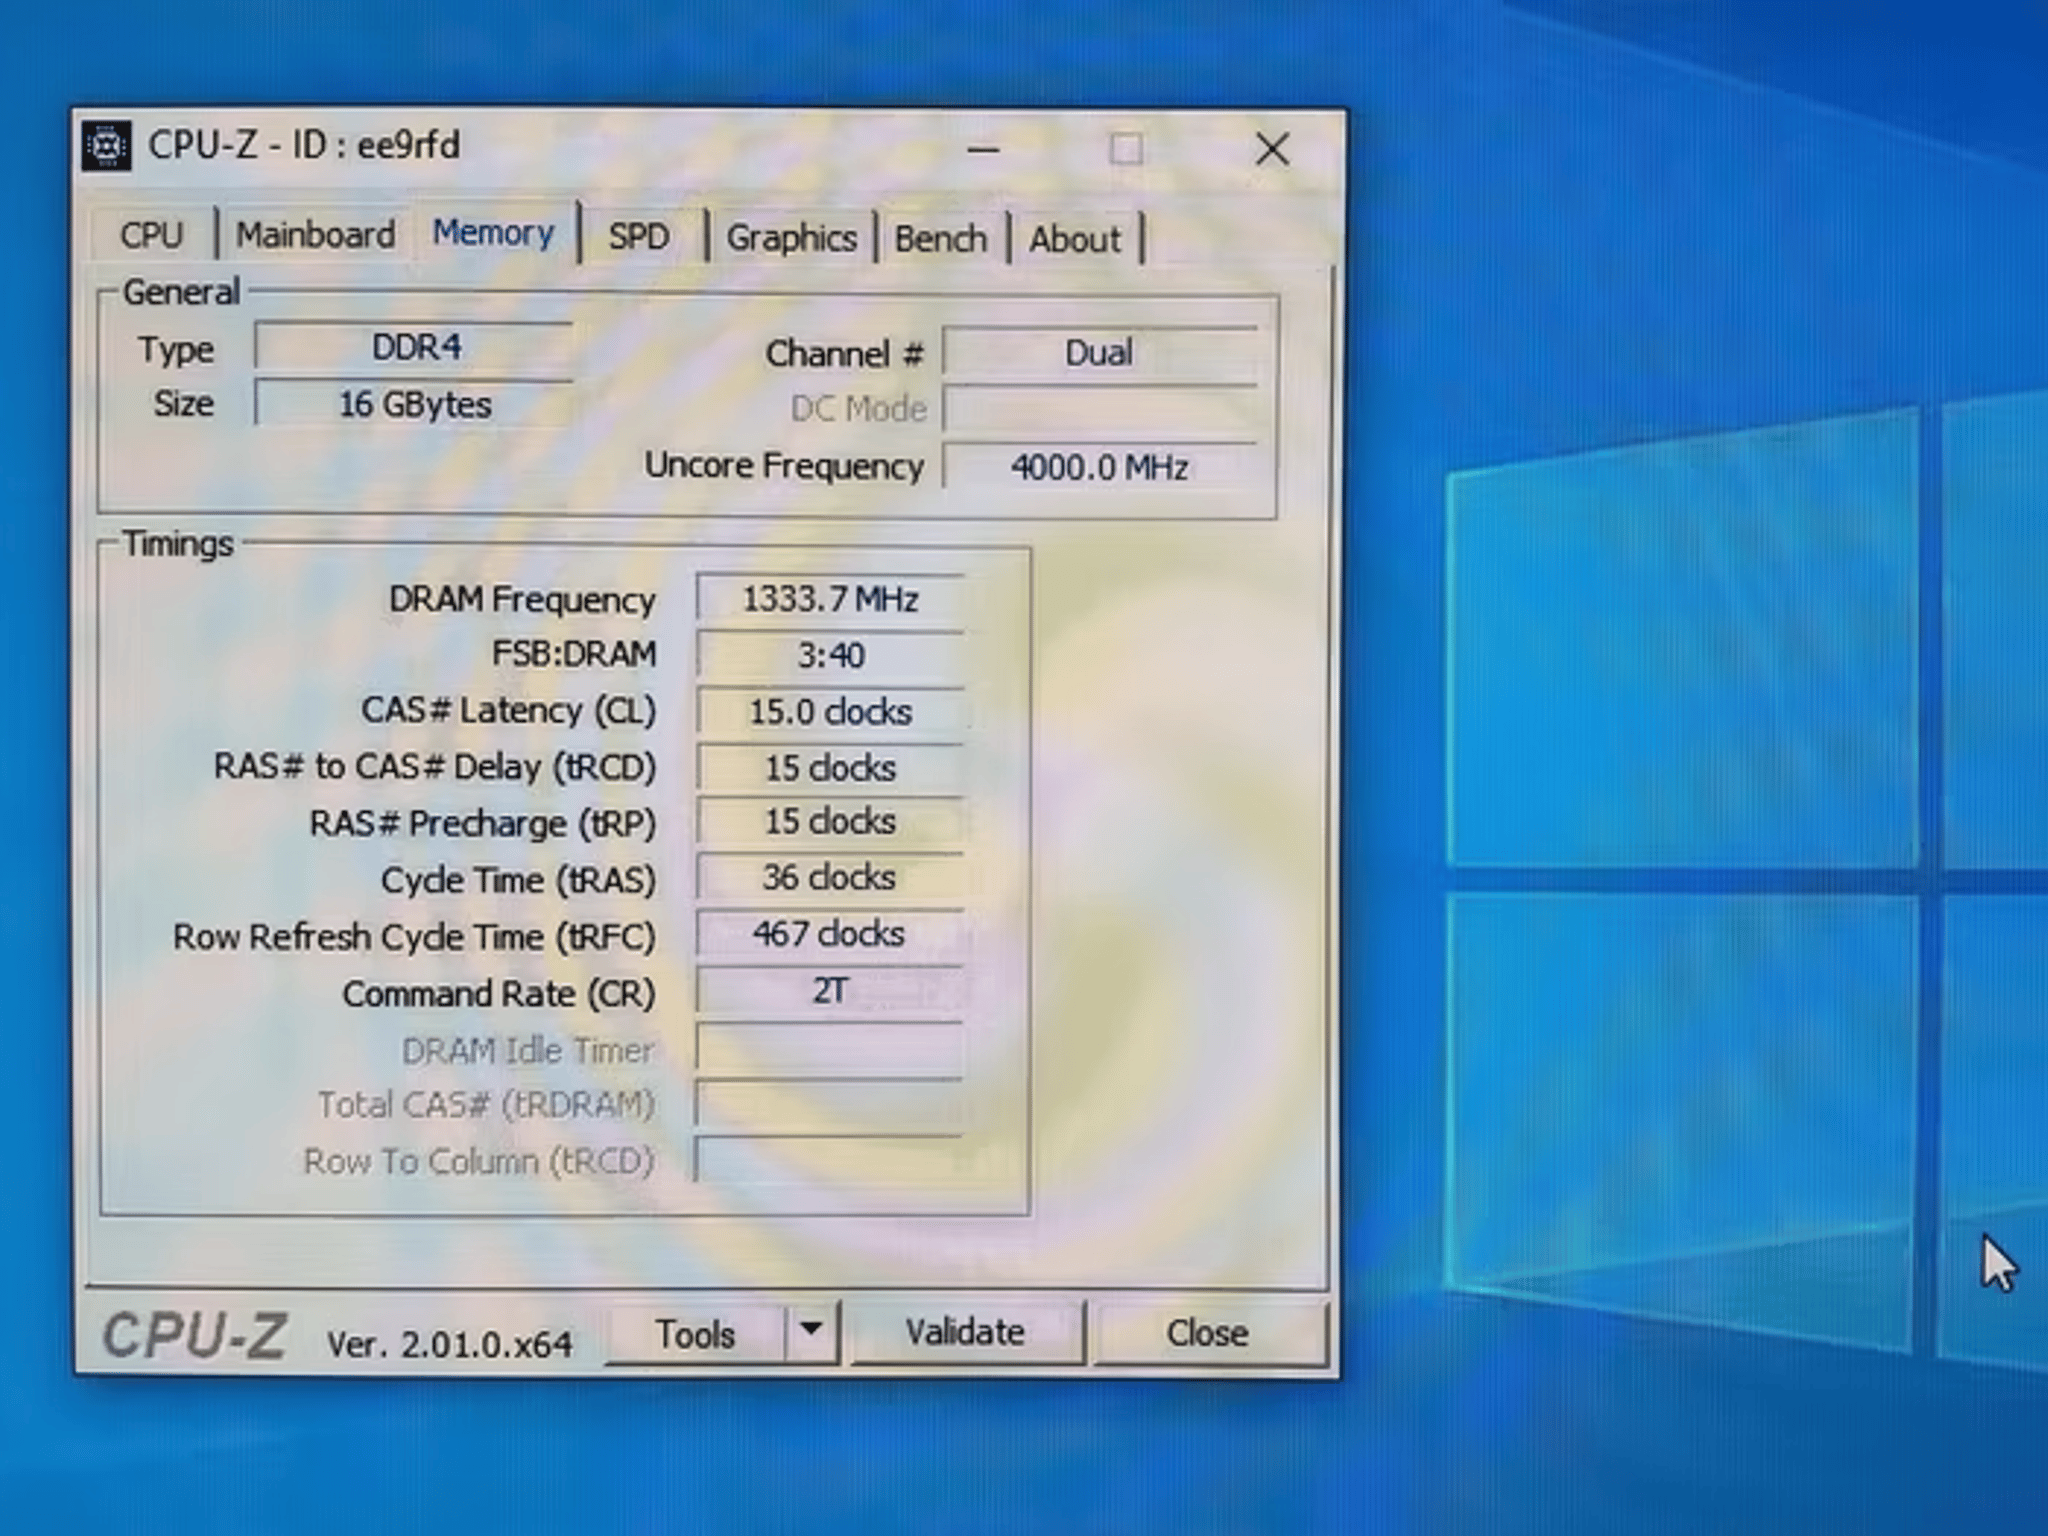Click the RAS# Precharge value 15 clocks
Screen dimensions: 2048x1536
point(830,821)
